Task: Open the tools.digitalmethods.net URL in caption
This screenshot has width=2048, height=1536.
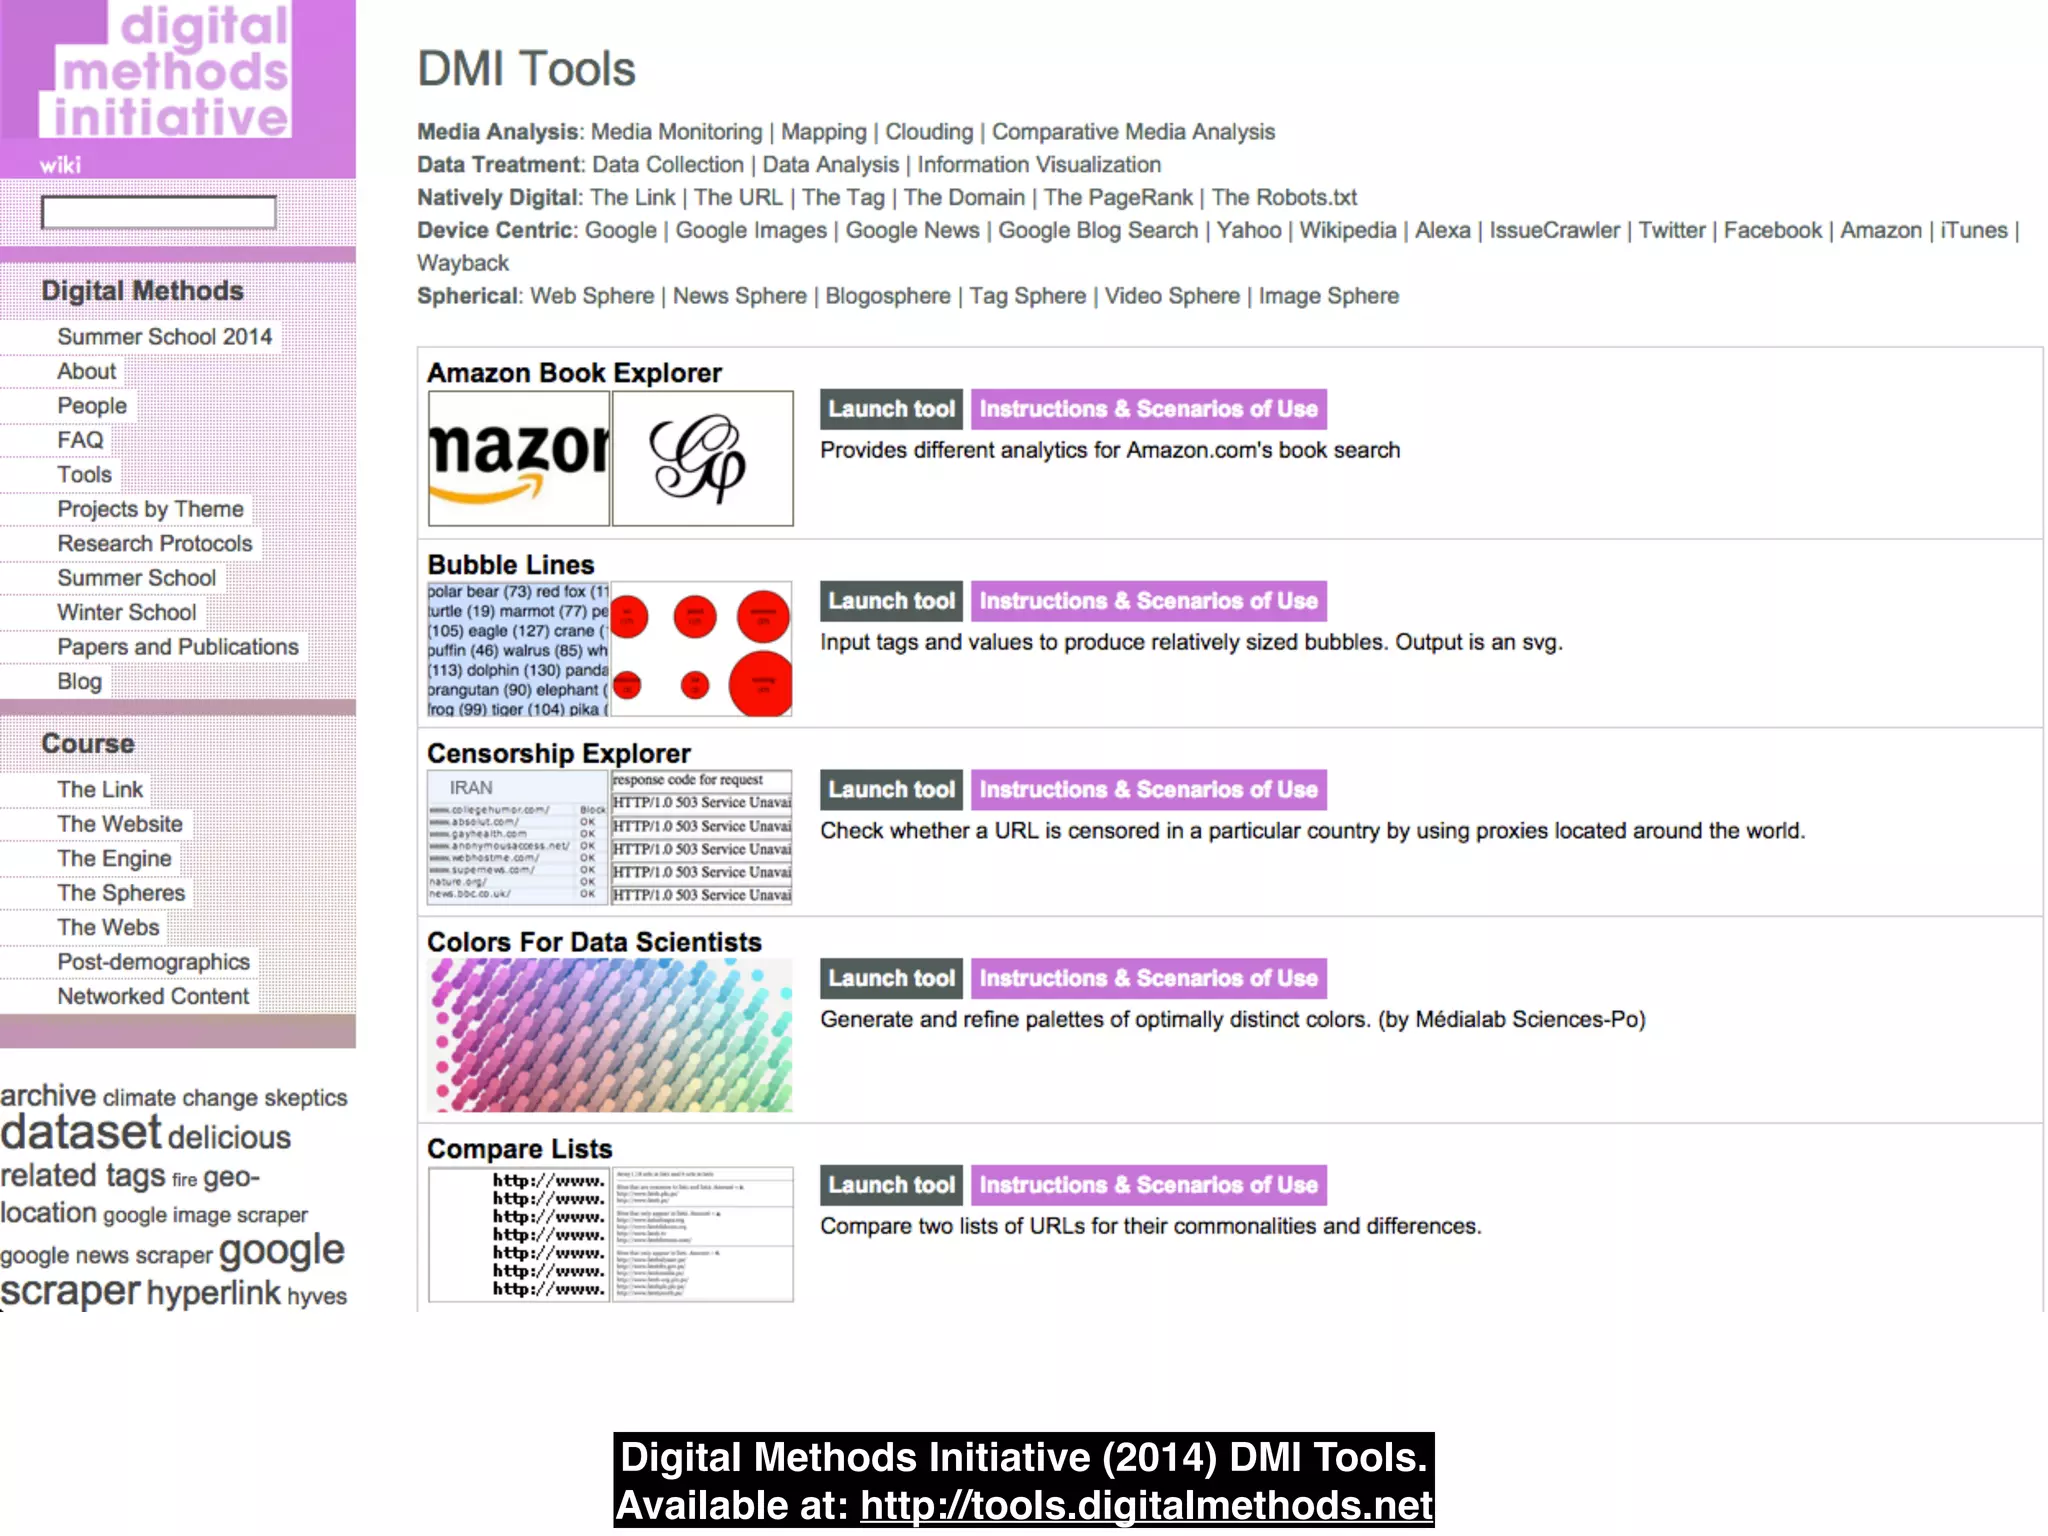Action: click(x=1147, y=1506)
